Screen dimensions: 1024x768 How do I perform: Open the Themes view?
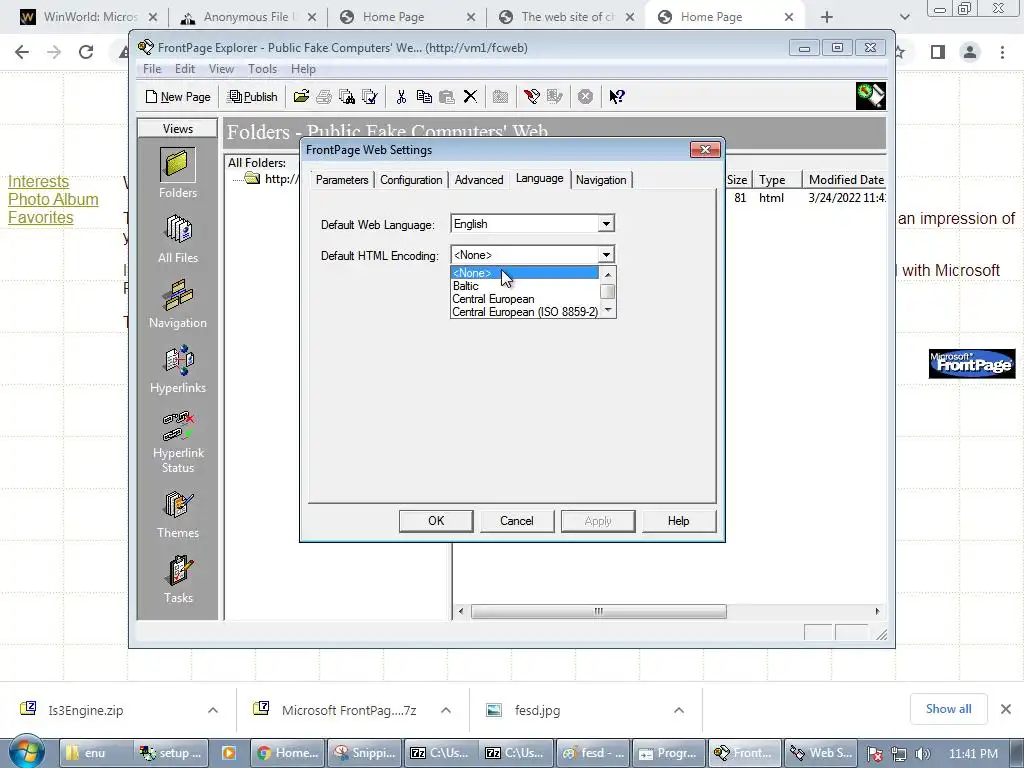point(178,515)
